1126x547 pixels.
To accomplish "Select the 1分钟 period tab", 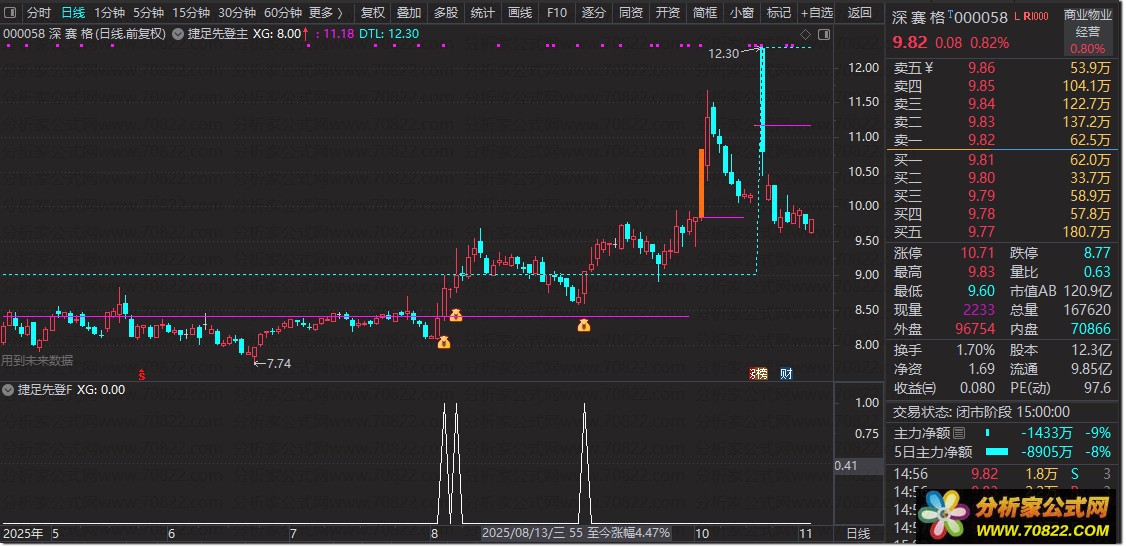I will click(x=109, y=12).
